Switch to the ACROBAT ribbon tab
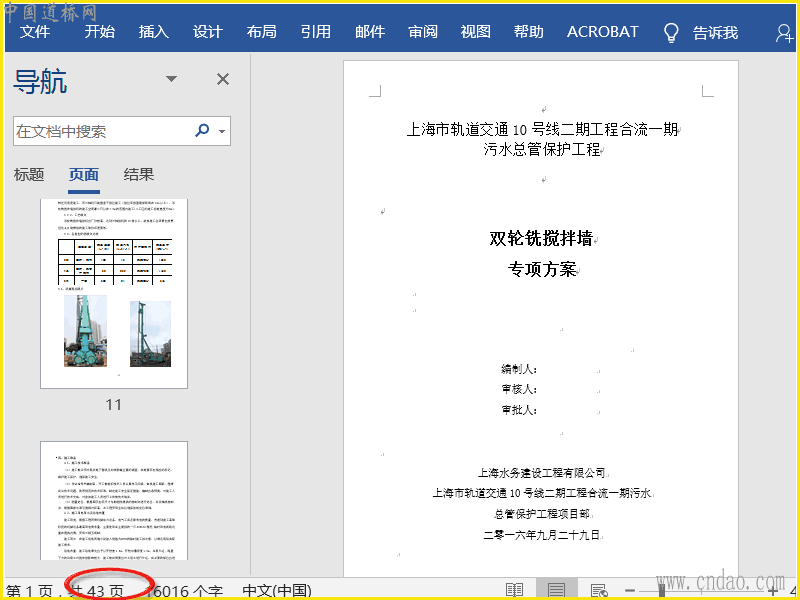800x600 pixels. tap(603, 32)
